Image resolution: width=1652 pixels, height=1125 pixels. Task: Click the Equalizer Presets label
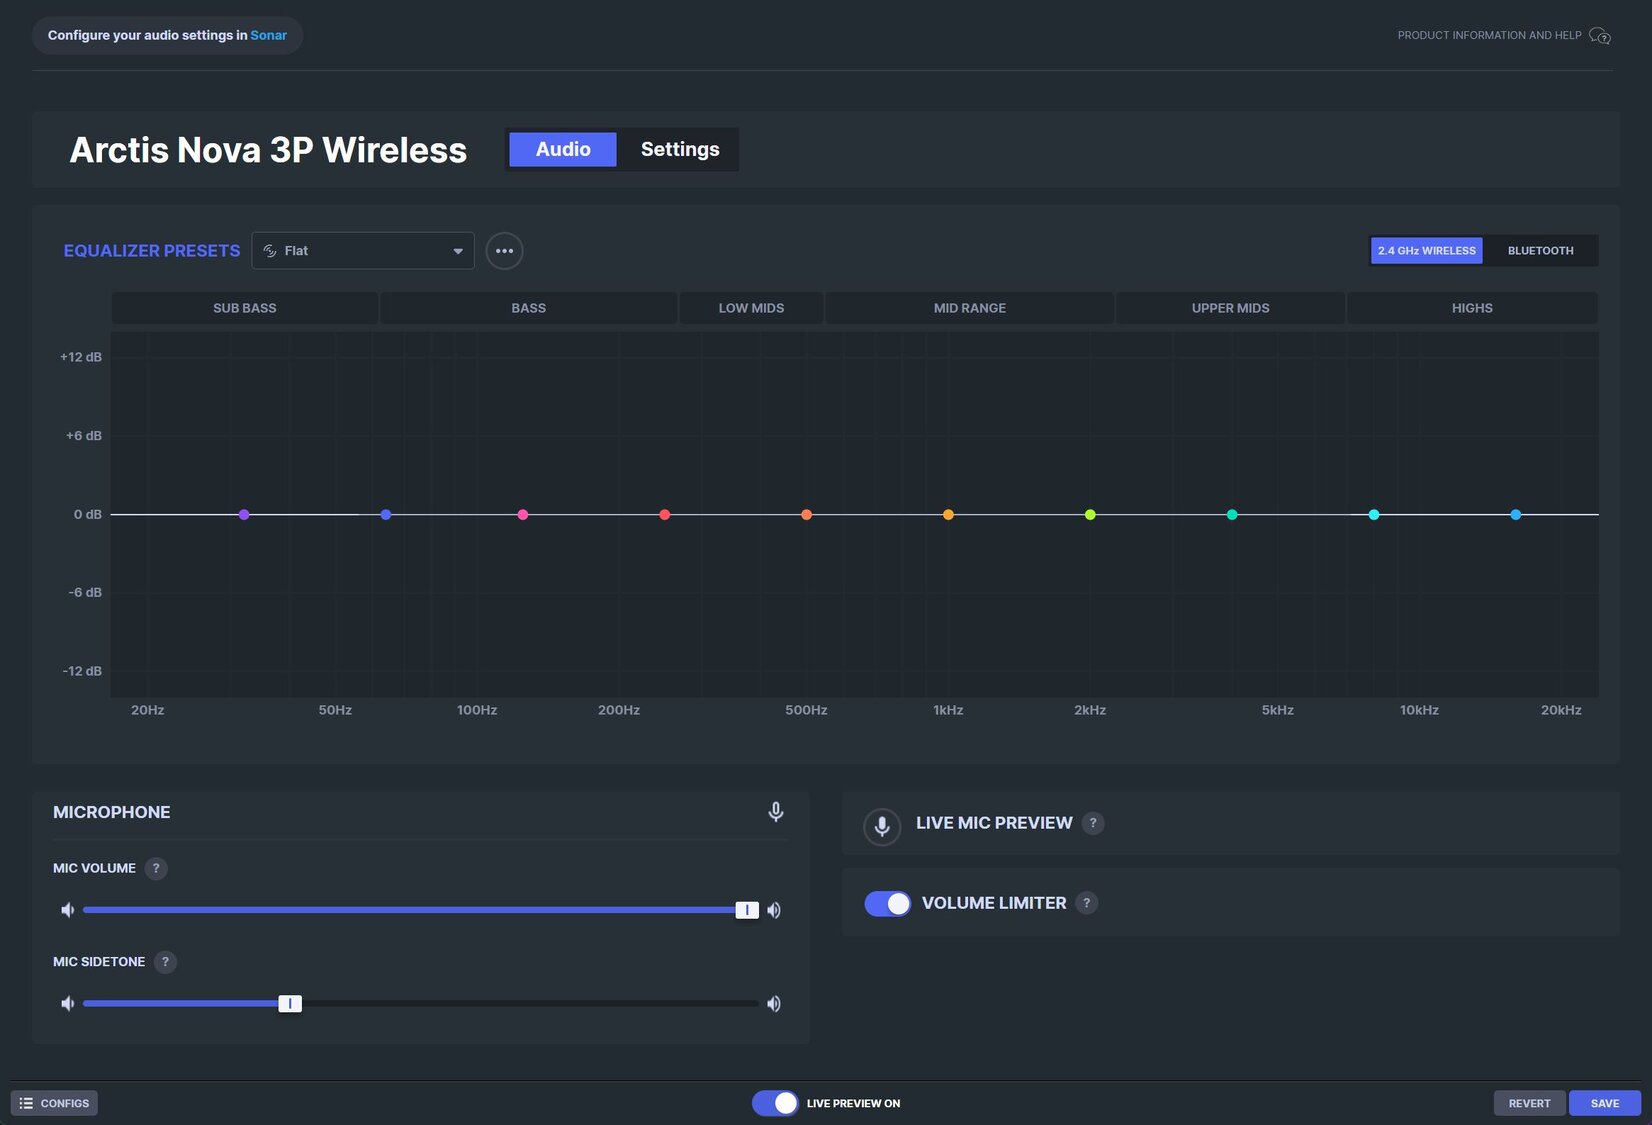coord(152,251)
